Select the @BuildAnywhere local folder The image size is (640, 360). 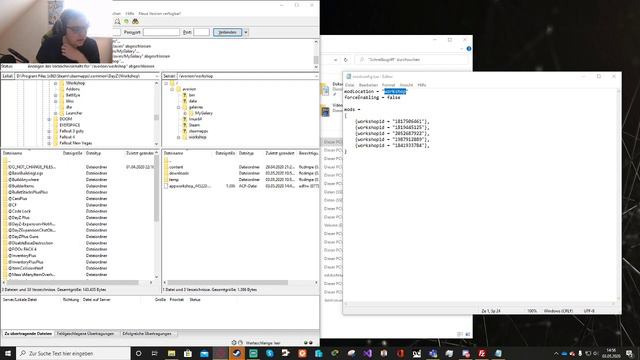[x=24, y=180]
